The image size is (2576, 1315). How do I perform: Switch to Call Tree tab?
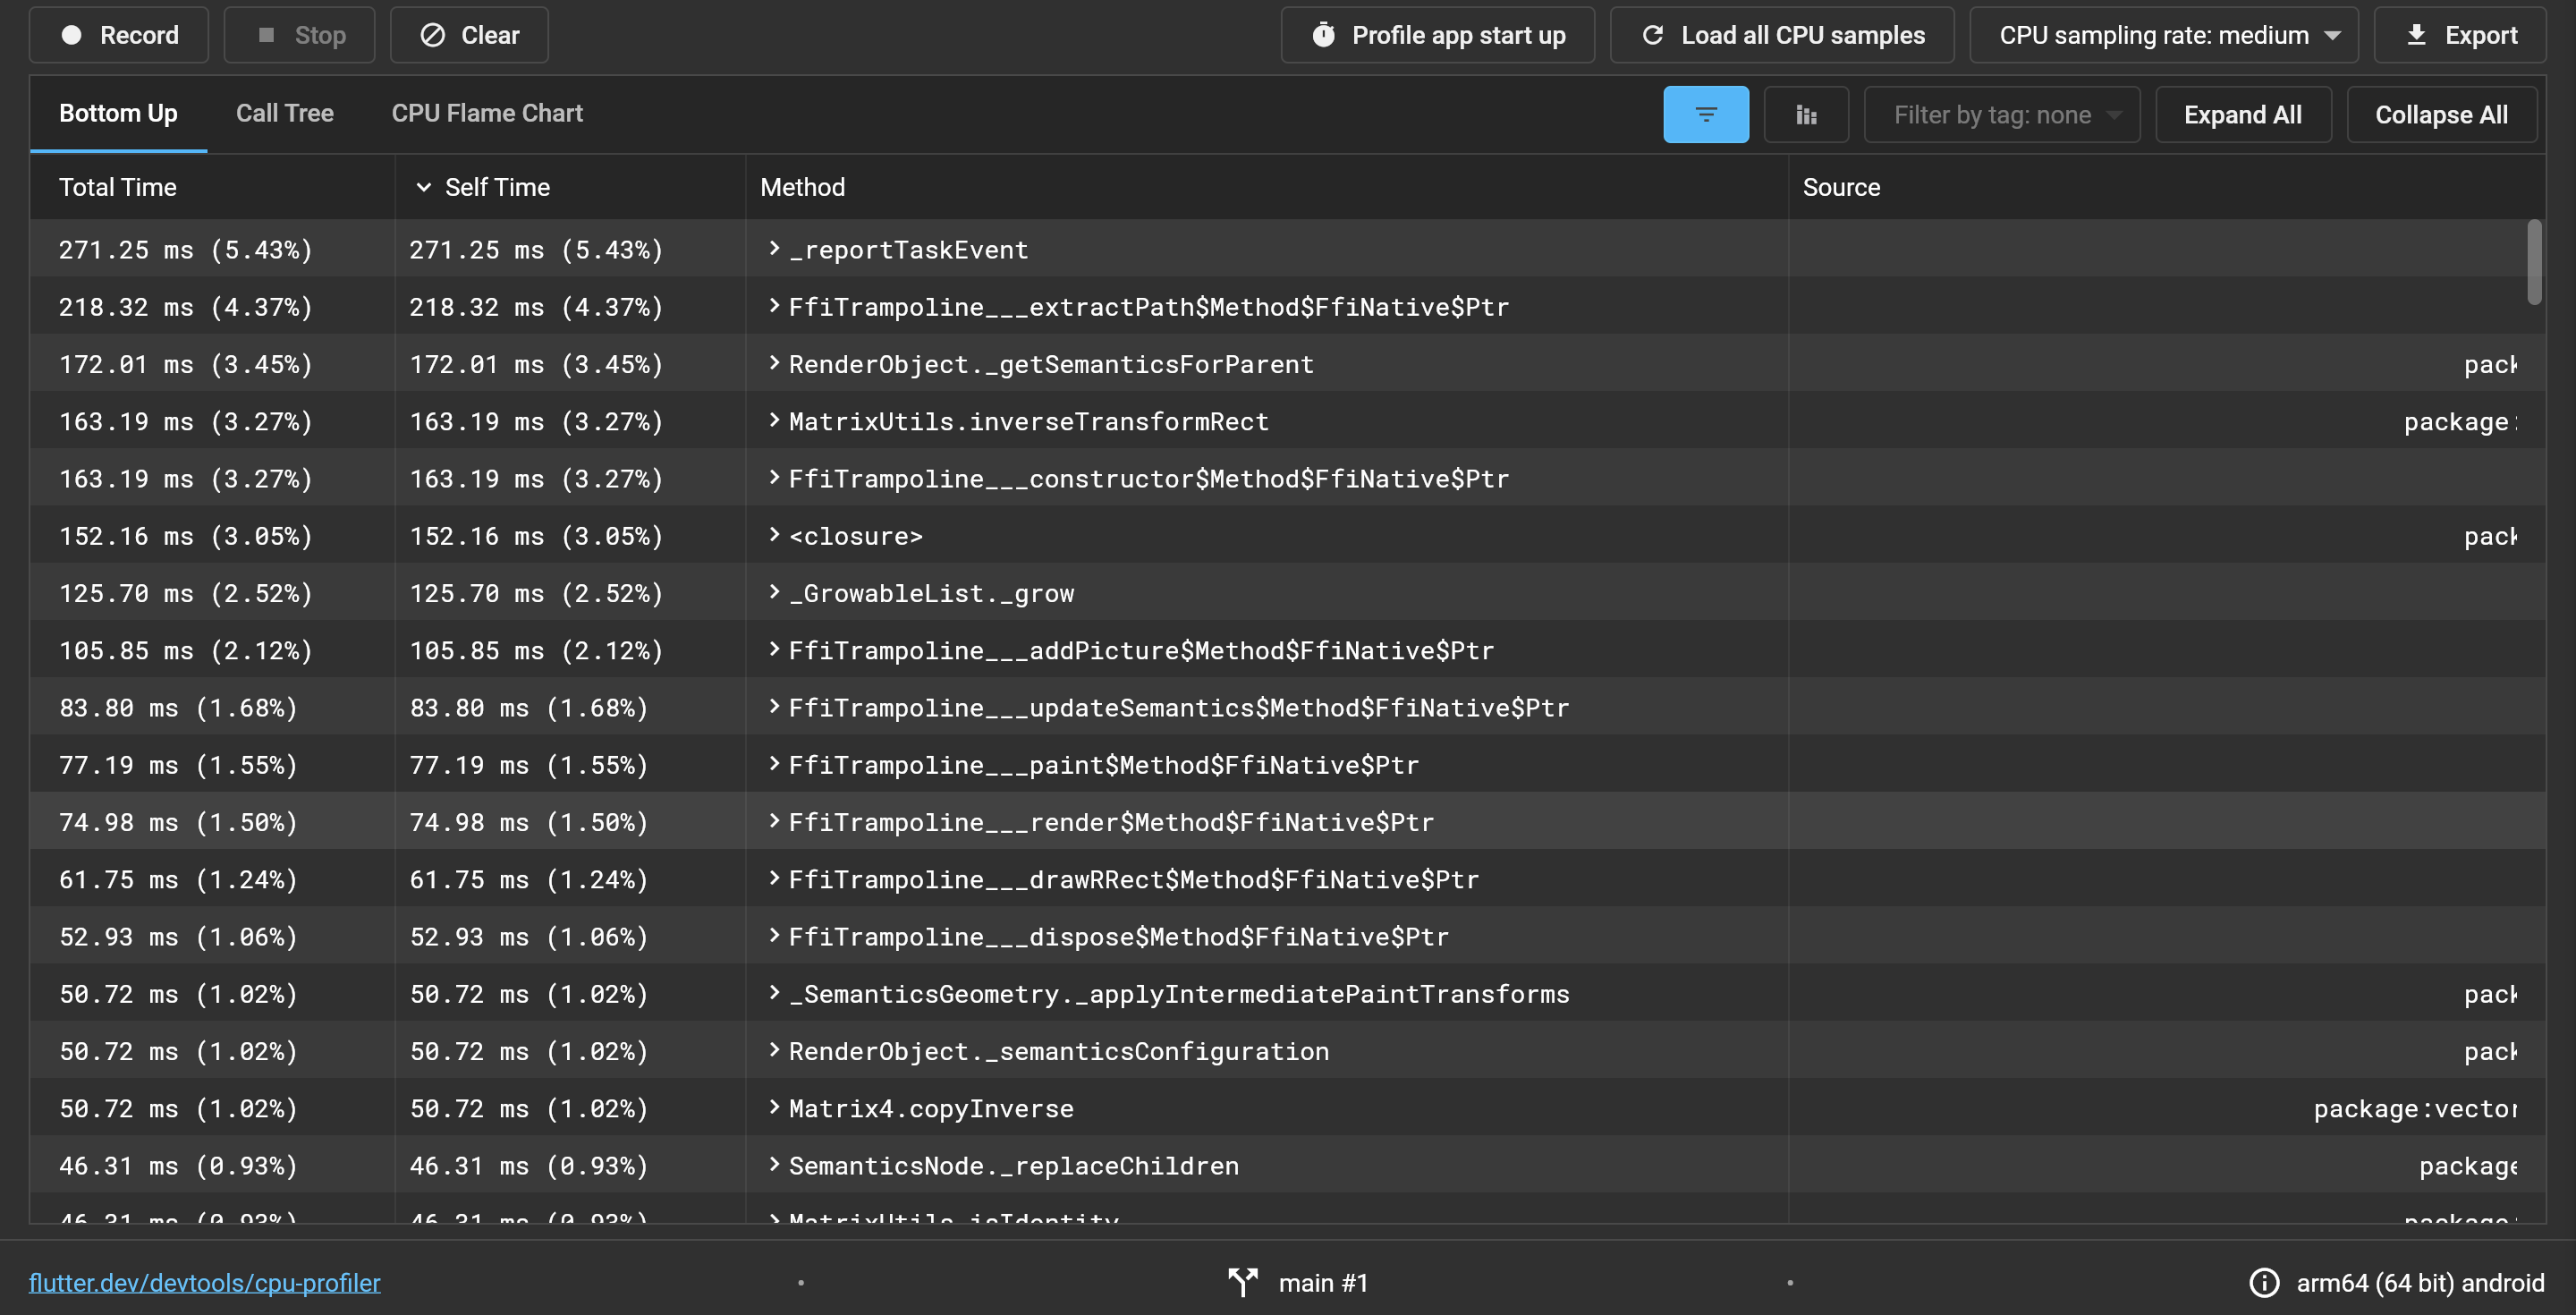point(284,113)
